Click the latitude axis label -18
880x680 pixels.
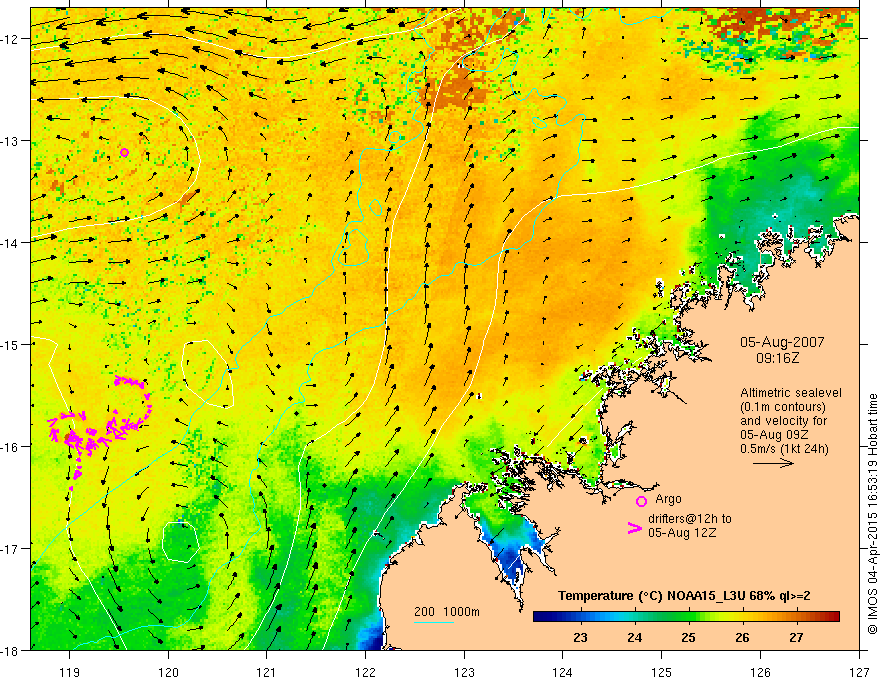[11, 650]
